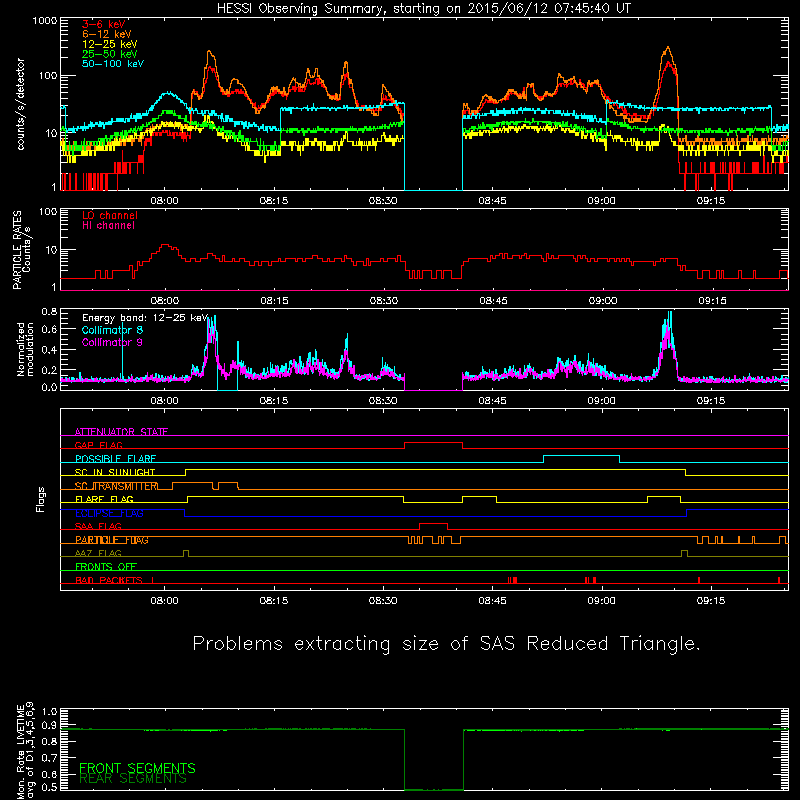Viewport: 800px width, 800px height.
Task: Click the 'SC TRANSMITTER' flag label
Action: coord(116,486)
